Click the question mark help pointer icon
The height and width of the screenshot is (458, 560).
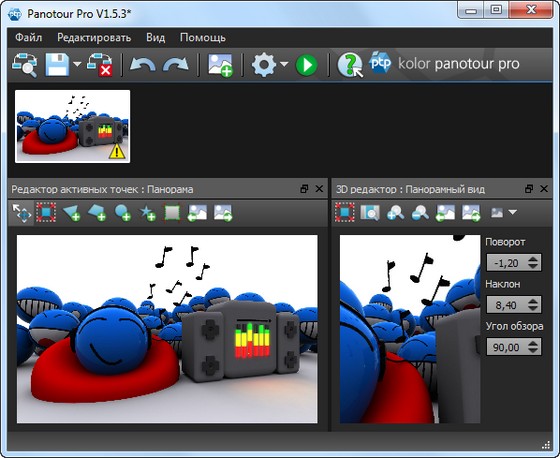point(350,65)
